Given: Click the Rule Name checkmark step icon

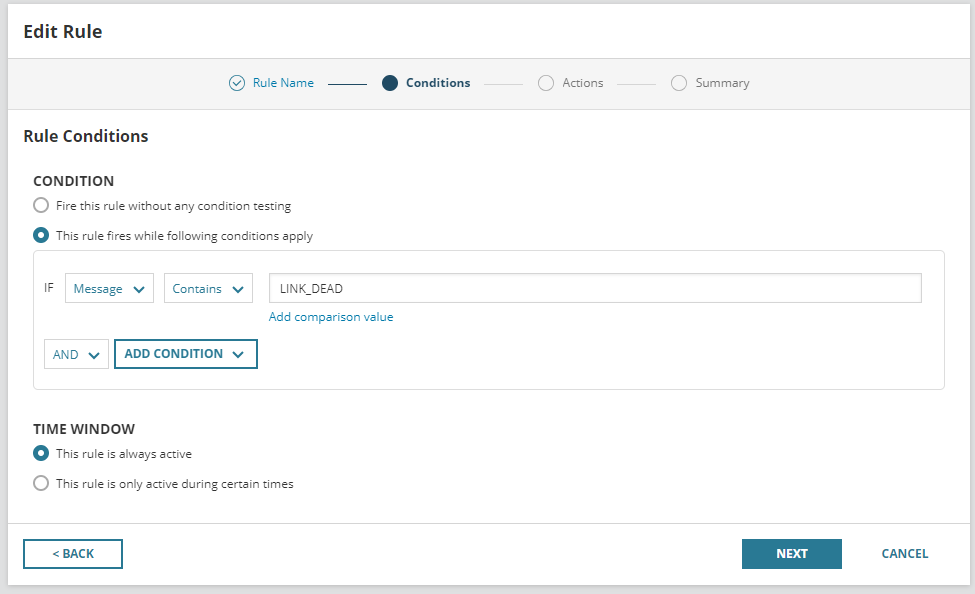Looking at the screenshot, I should coord(237,83).
